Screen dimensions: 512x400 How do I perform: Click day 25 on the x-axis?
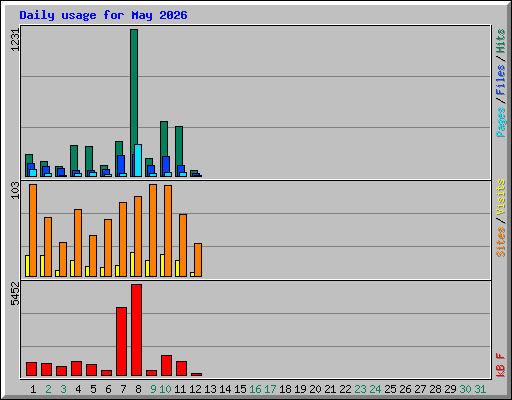(390, 389)
